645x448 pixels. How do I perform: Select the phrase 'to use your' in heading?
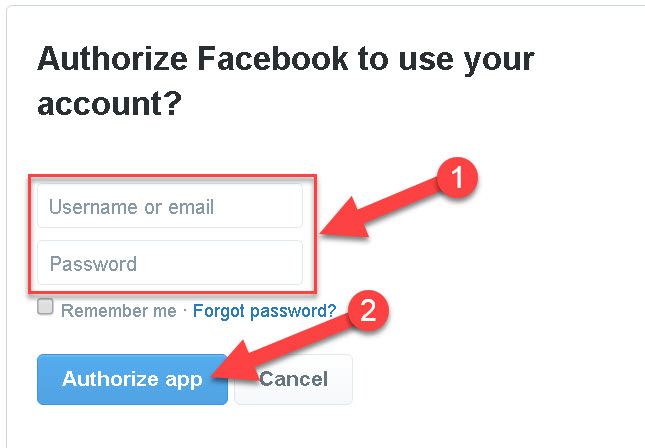[456, 59]
